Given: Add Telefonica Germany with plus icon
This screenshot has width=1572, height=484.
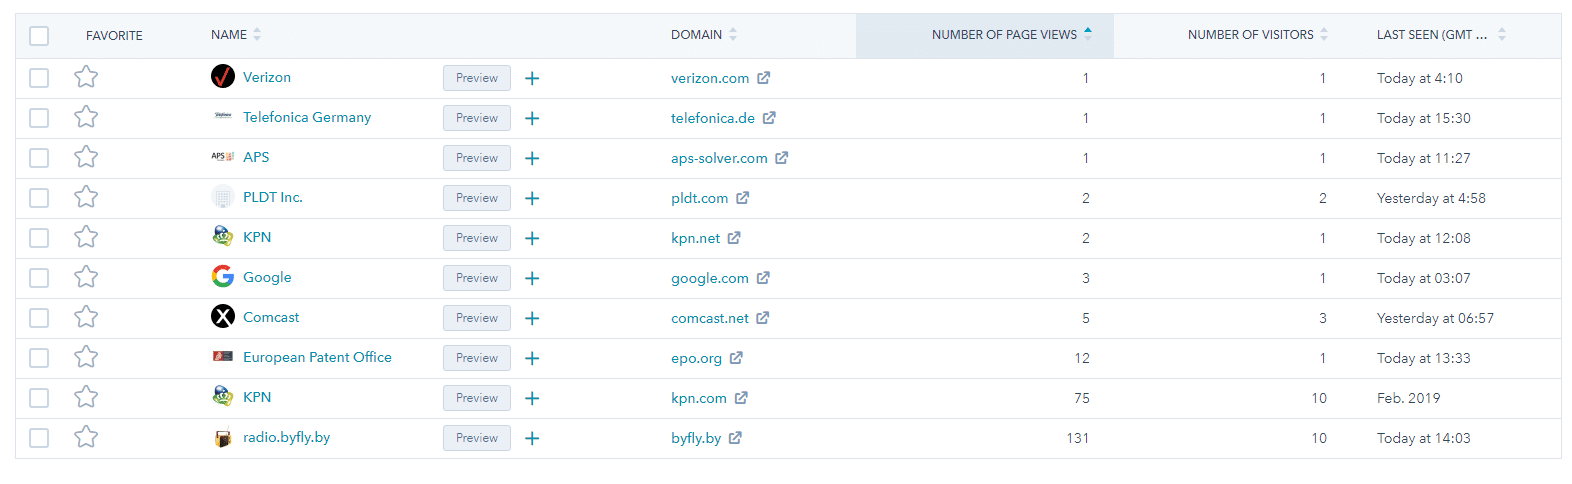Looking at the screenshot, I should pyautogui.click(x=532, y=118).
